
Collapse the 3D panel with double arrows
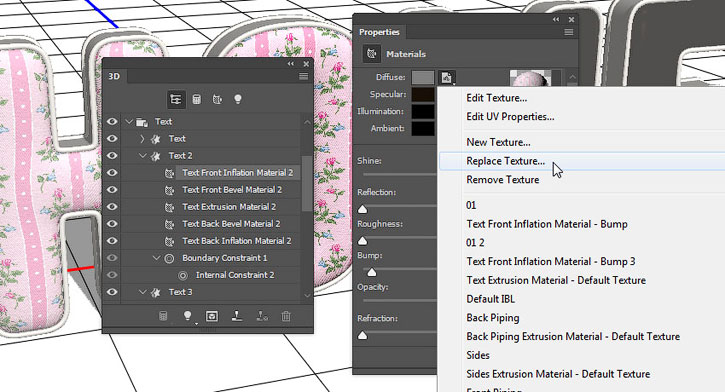tap(291, 63)
